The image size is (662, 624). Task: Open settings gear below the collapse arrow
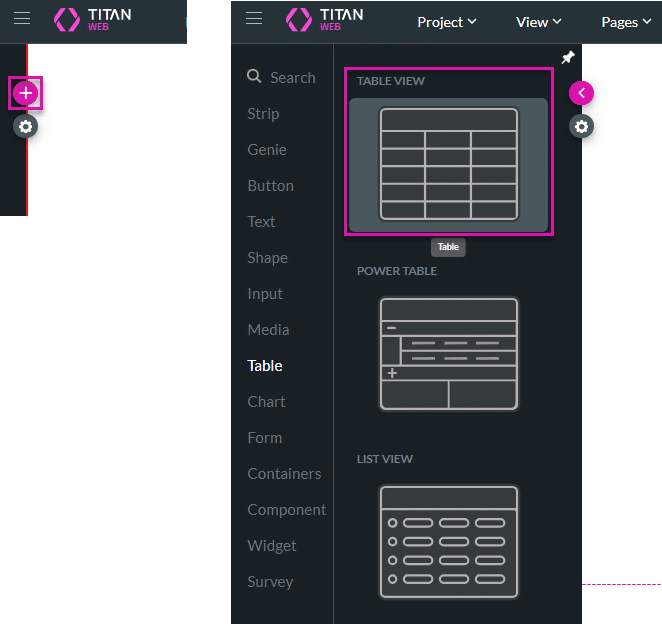click(x=582, y=126)
